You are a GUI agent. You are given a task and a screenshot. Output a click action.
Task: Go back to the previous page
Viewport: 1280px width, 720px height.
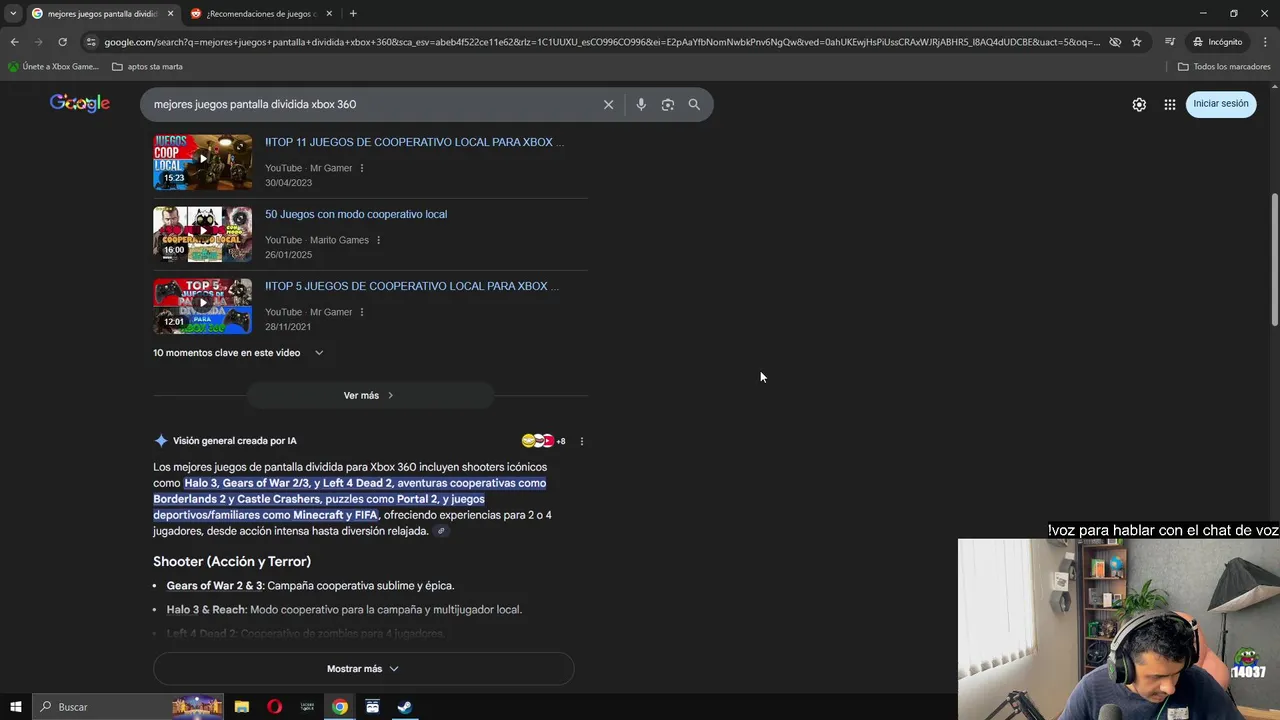pos(14,42)
